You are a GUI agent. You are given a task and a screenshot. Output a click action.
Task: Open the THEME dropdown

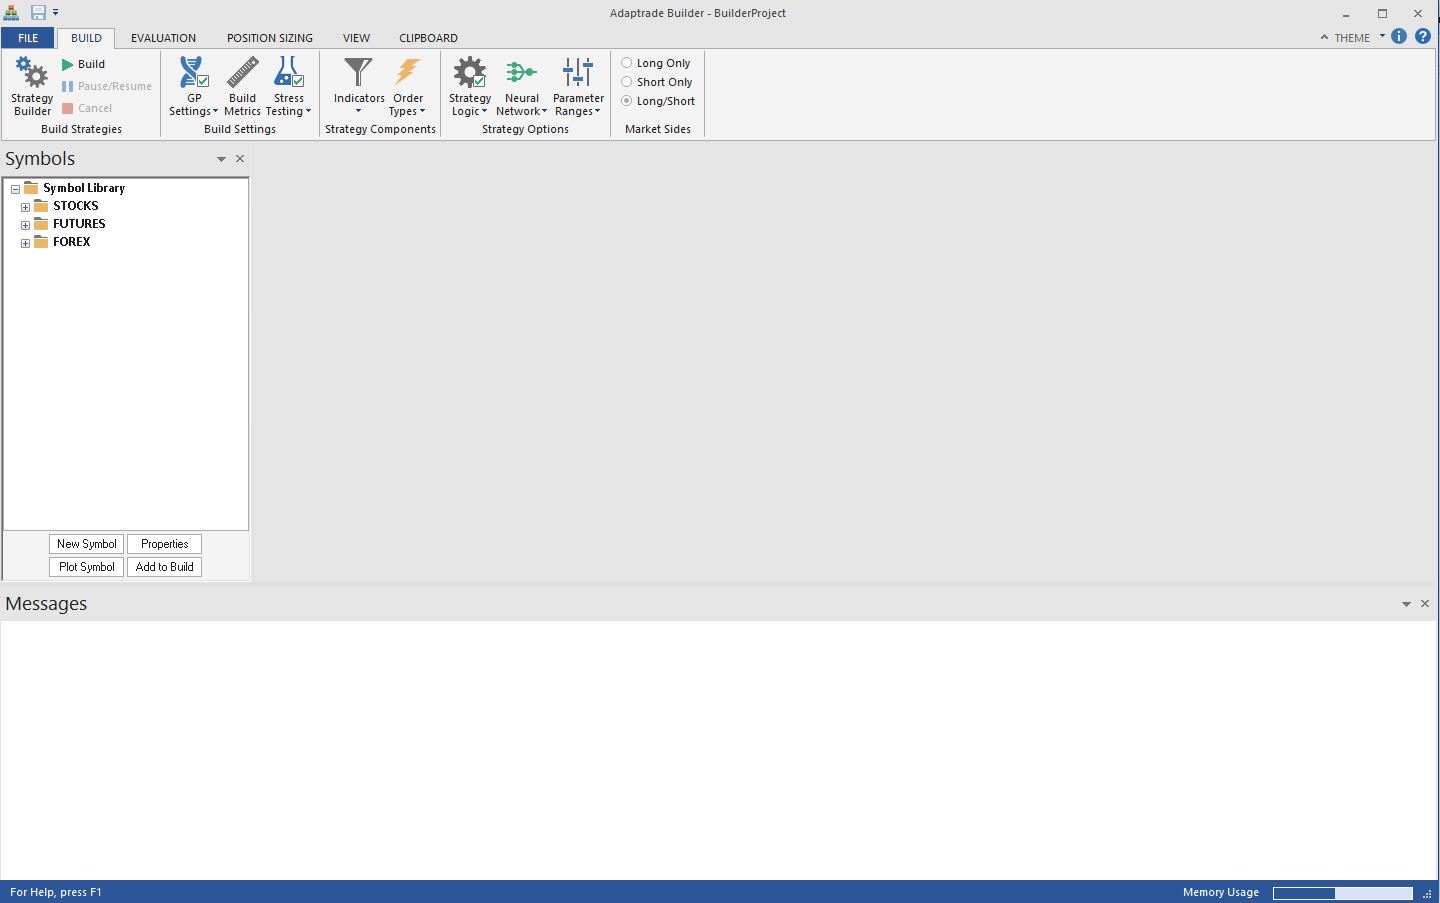1359,38
